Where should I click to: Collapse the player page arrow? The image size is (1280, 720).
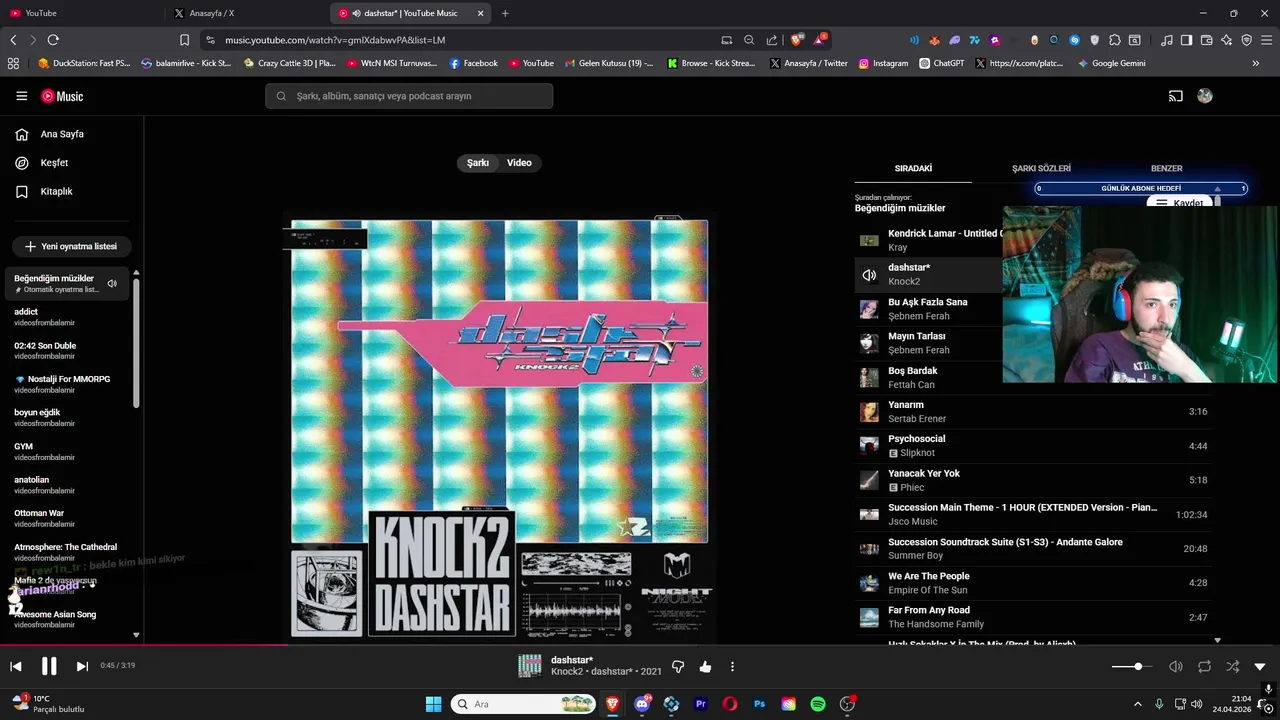[1260, 666]
